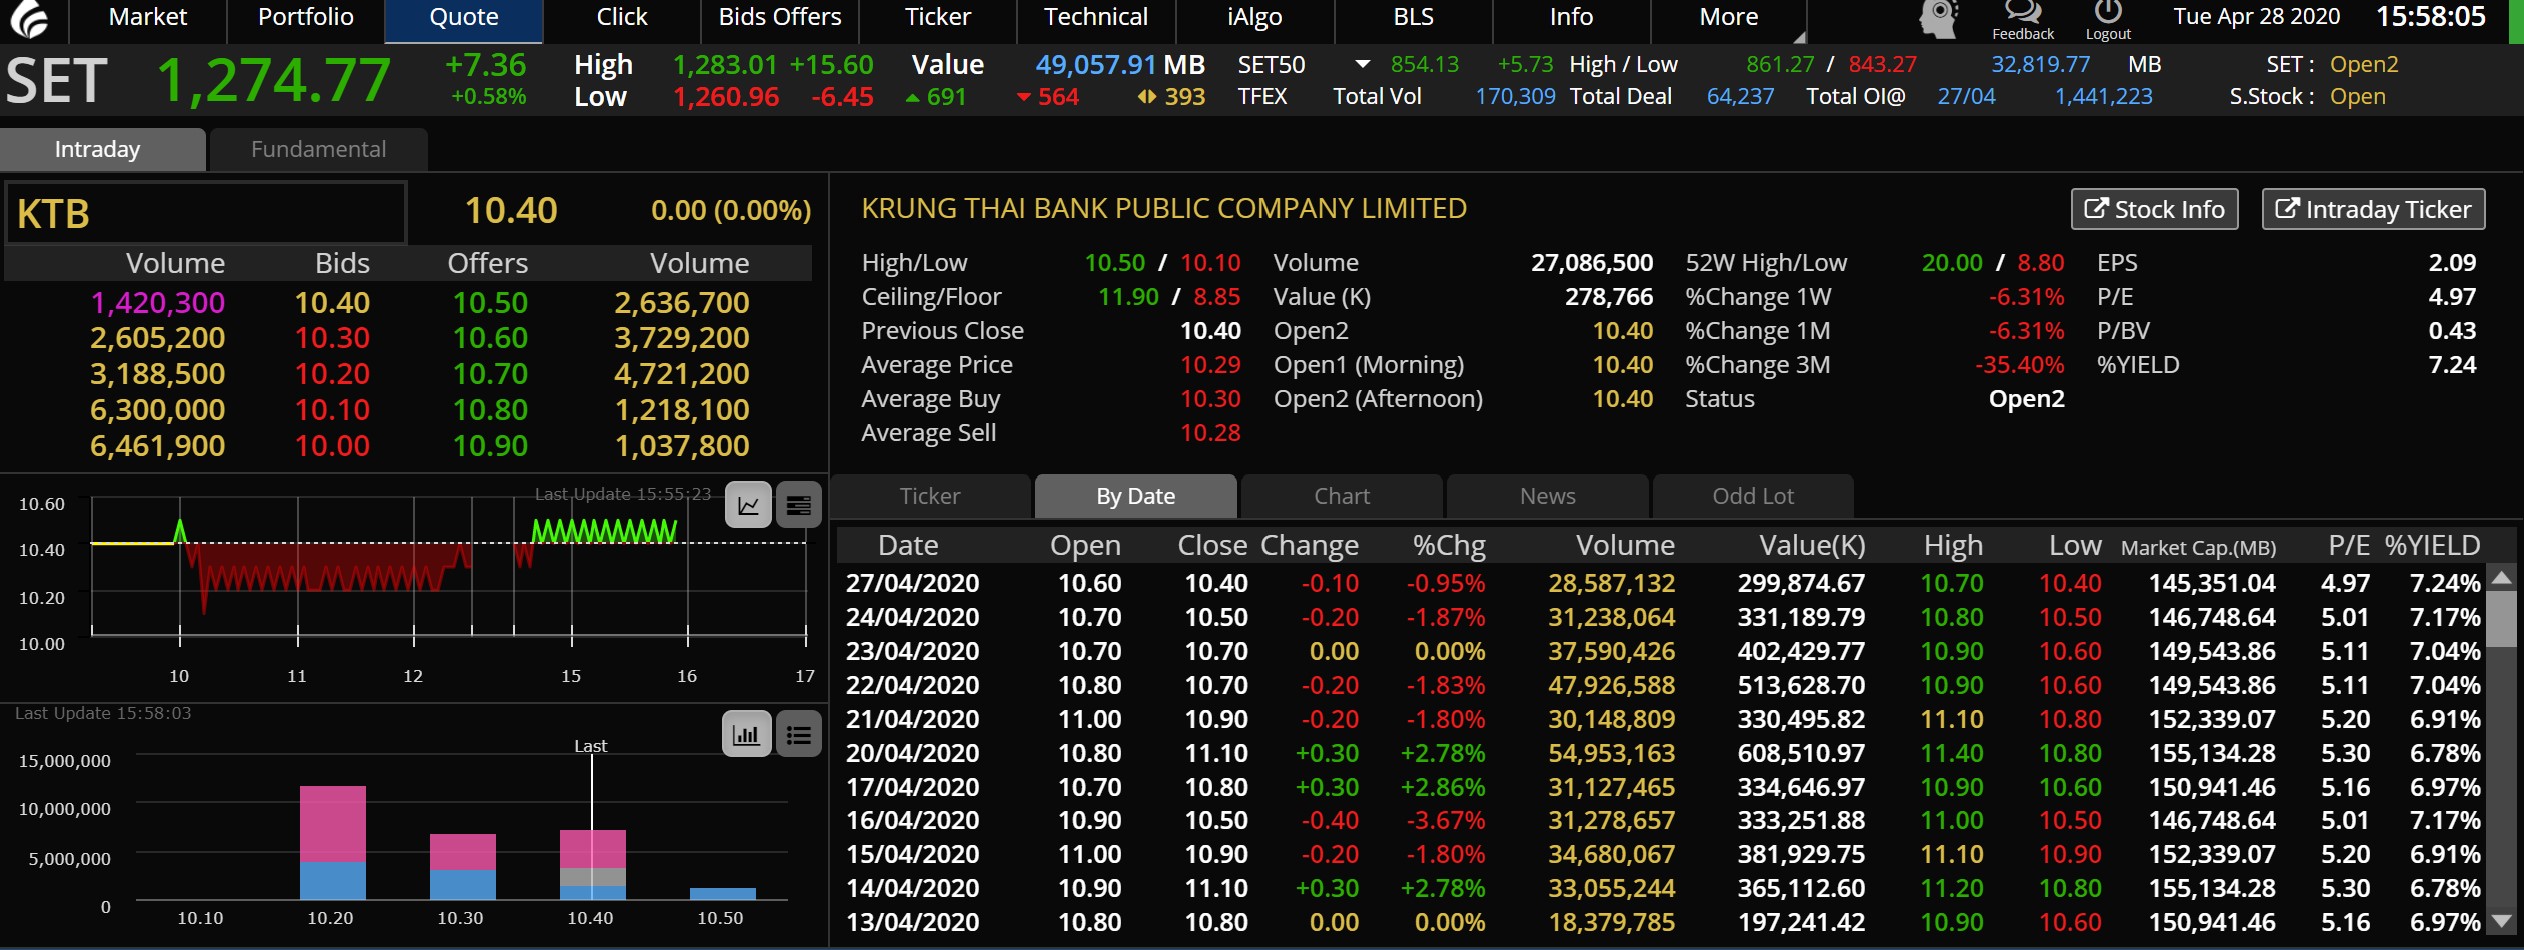Switch intraday price panel to line chart view

click(x=748, y=505)
